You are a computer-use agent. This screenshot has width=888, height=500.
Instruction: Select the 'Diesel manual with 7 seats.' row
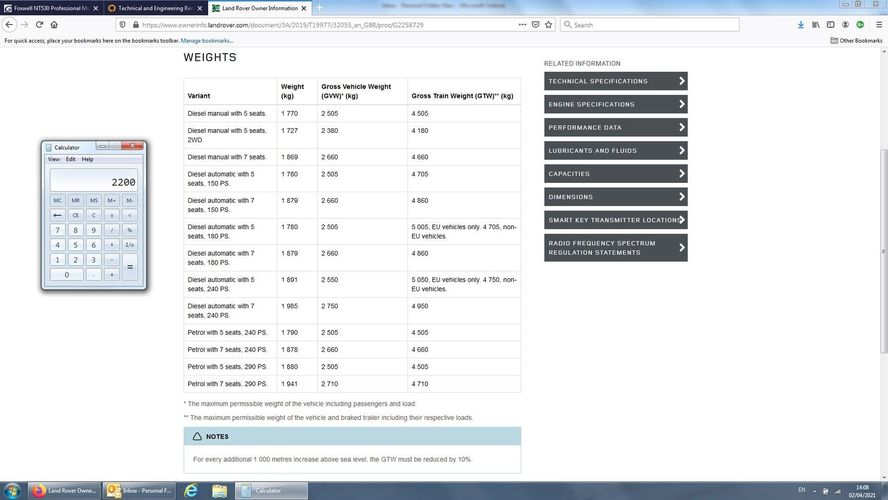[352, 157]
